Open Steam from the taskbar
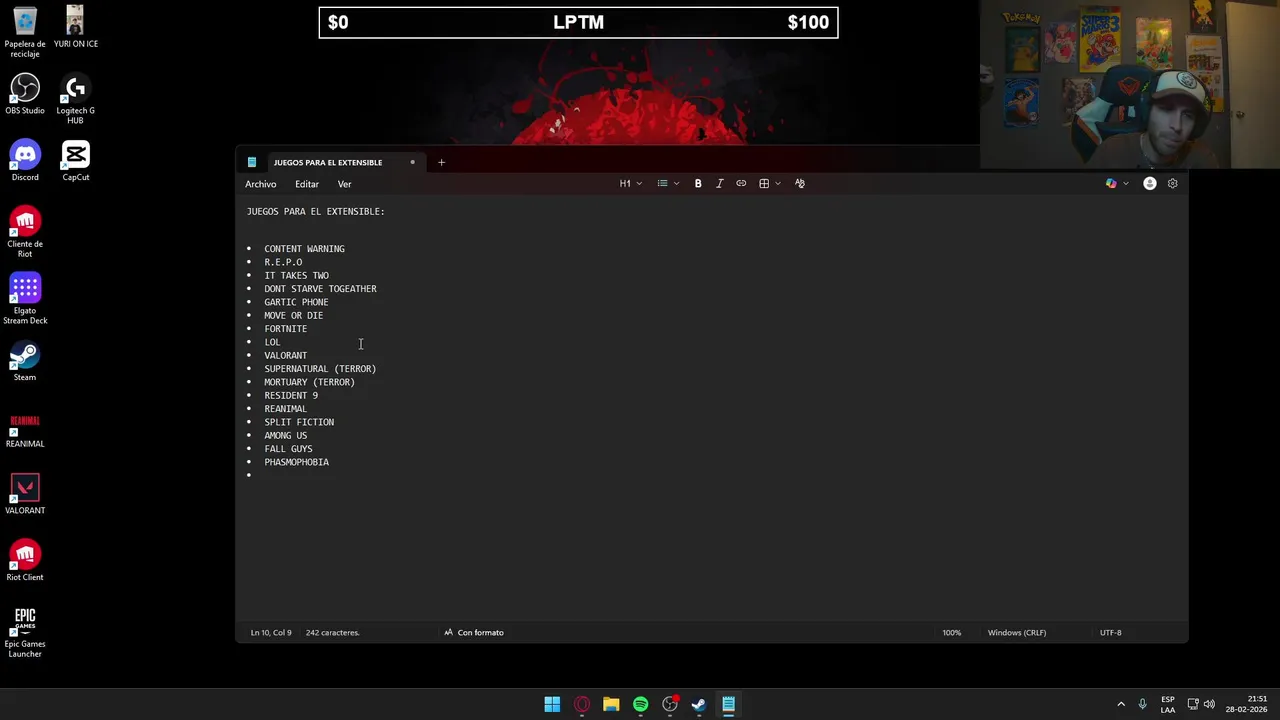 coord(699,704)
